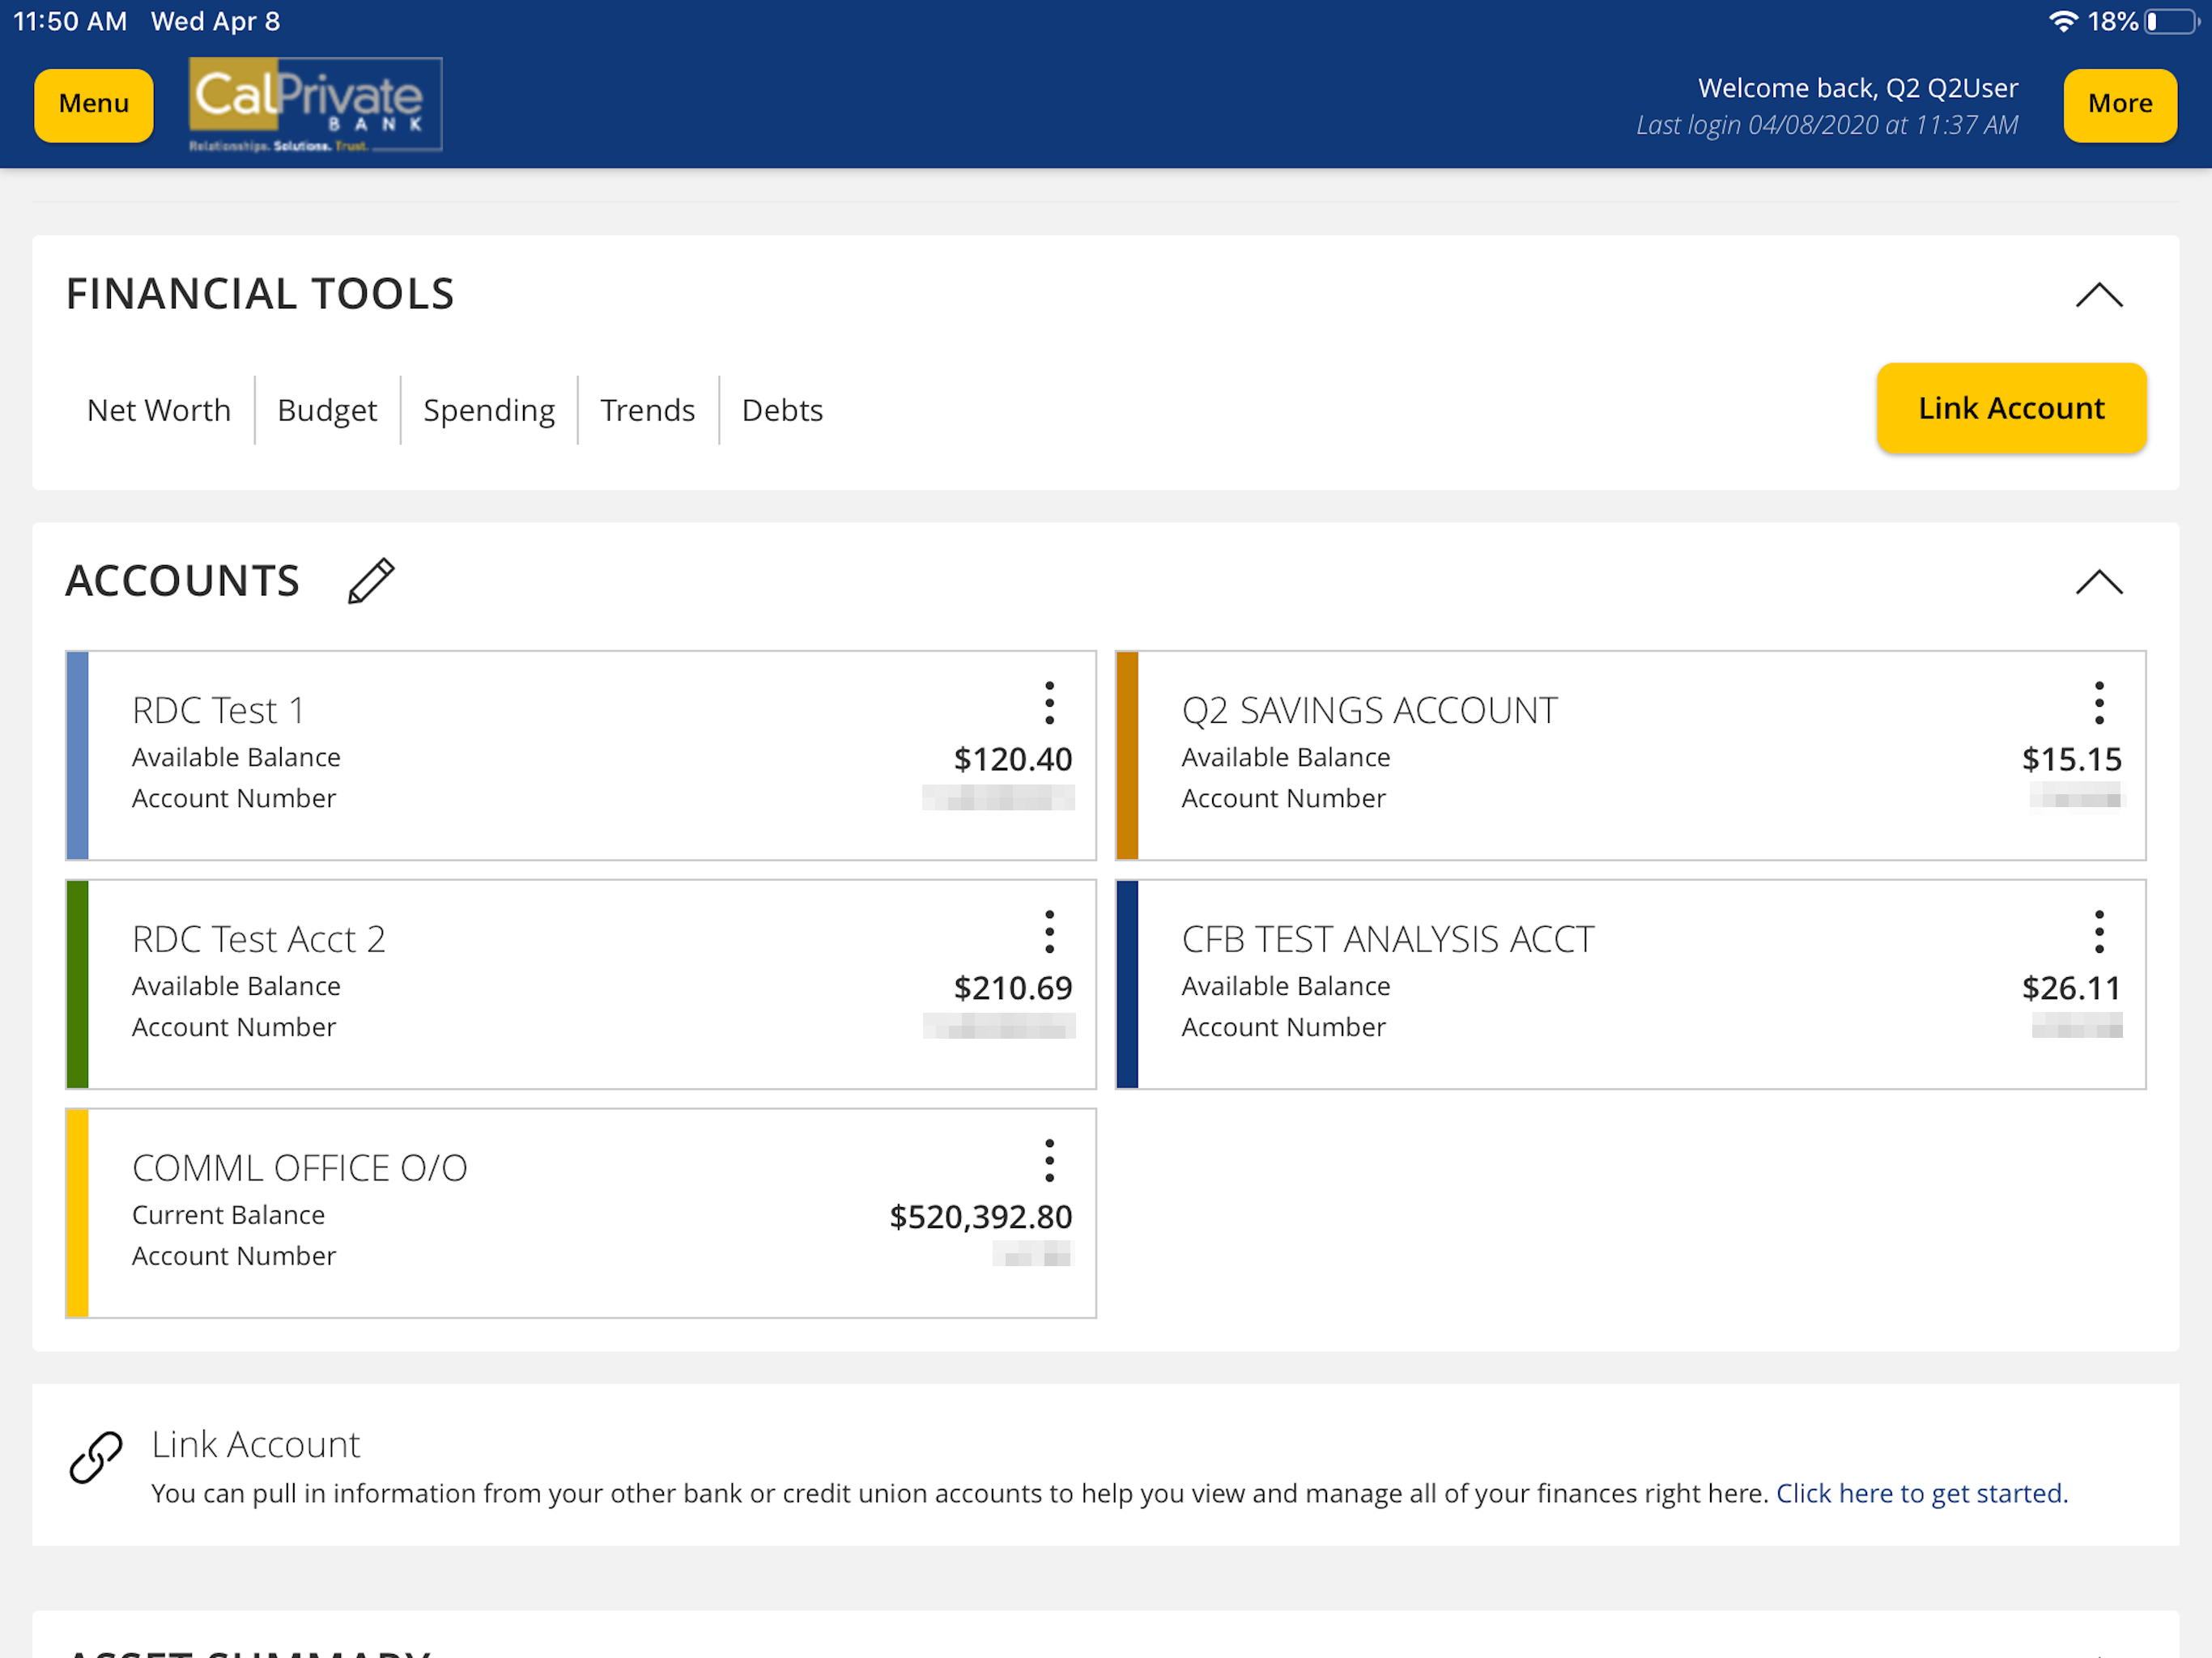Open three-dot menu for RDC Test Acct 2
This screenshot has width=2212, height=1658.
pyautogui.click(x=1049, y=932)
